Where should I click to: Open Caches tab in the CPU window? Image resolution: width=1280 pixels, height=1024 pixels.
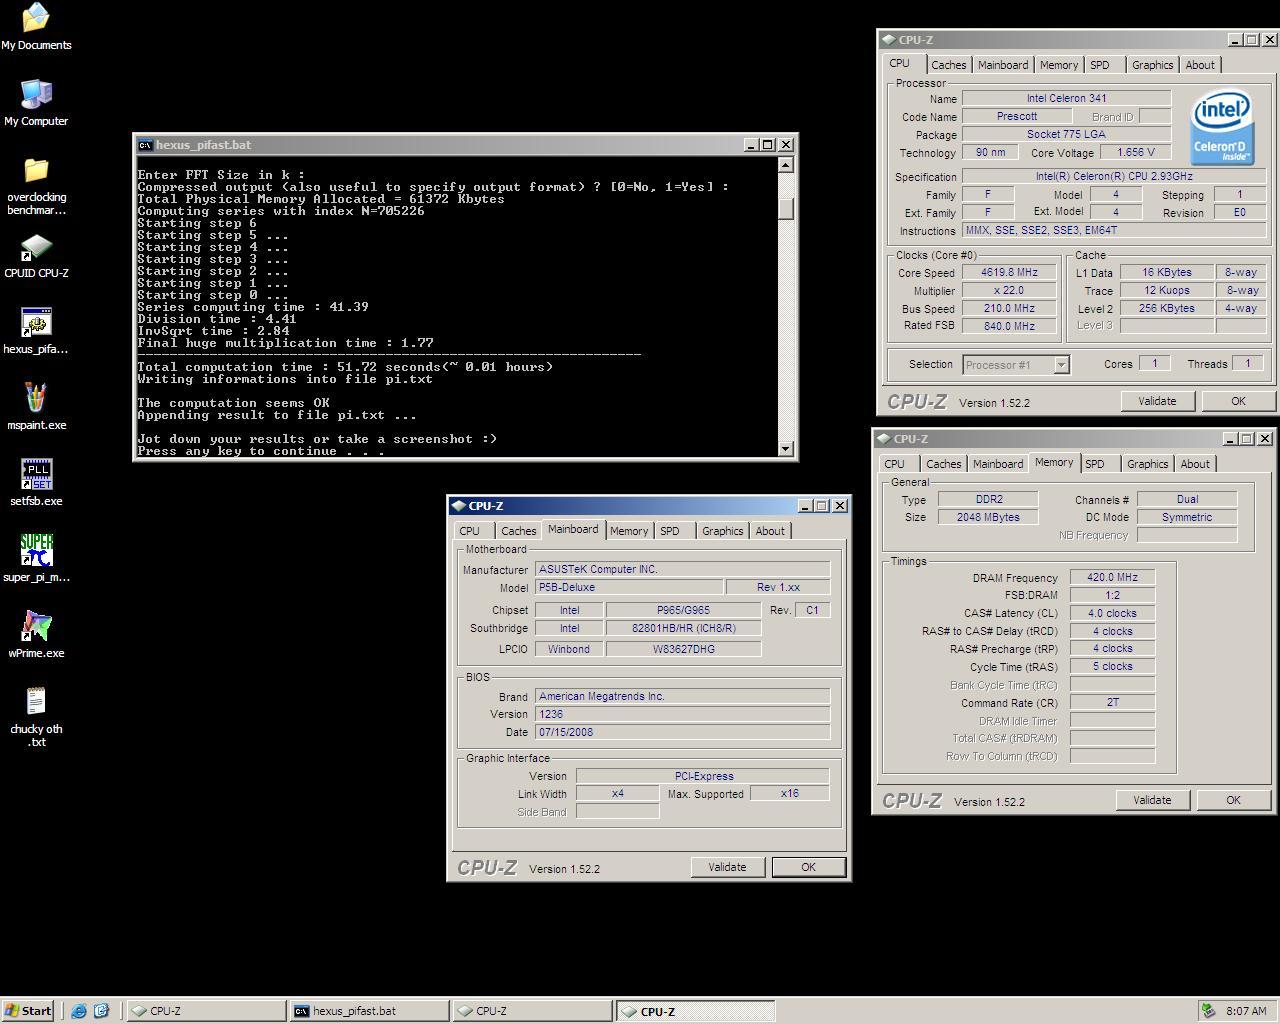948,65
